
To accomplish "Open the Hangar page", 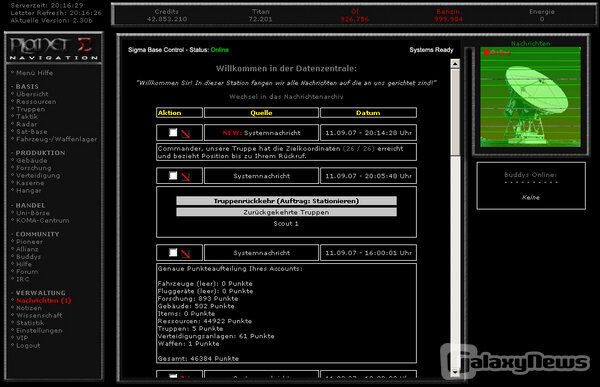I will pyautogui.click(x=28, y=190).
